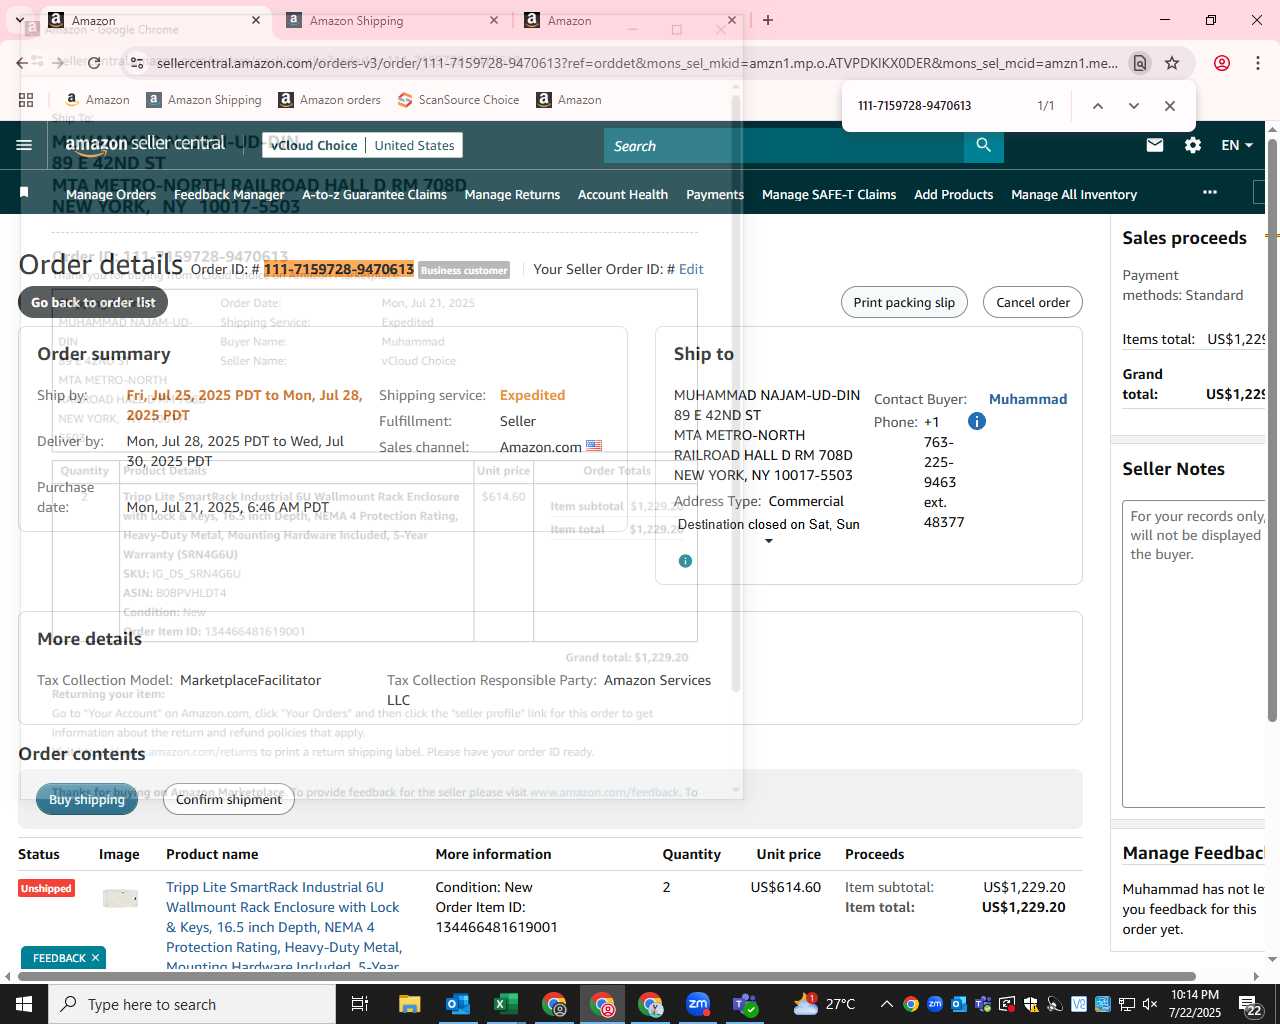This screenshot has height=1024, width=1280.
Task: Open the EN language dropdown
Action: pos(1237,145)
